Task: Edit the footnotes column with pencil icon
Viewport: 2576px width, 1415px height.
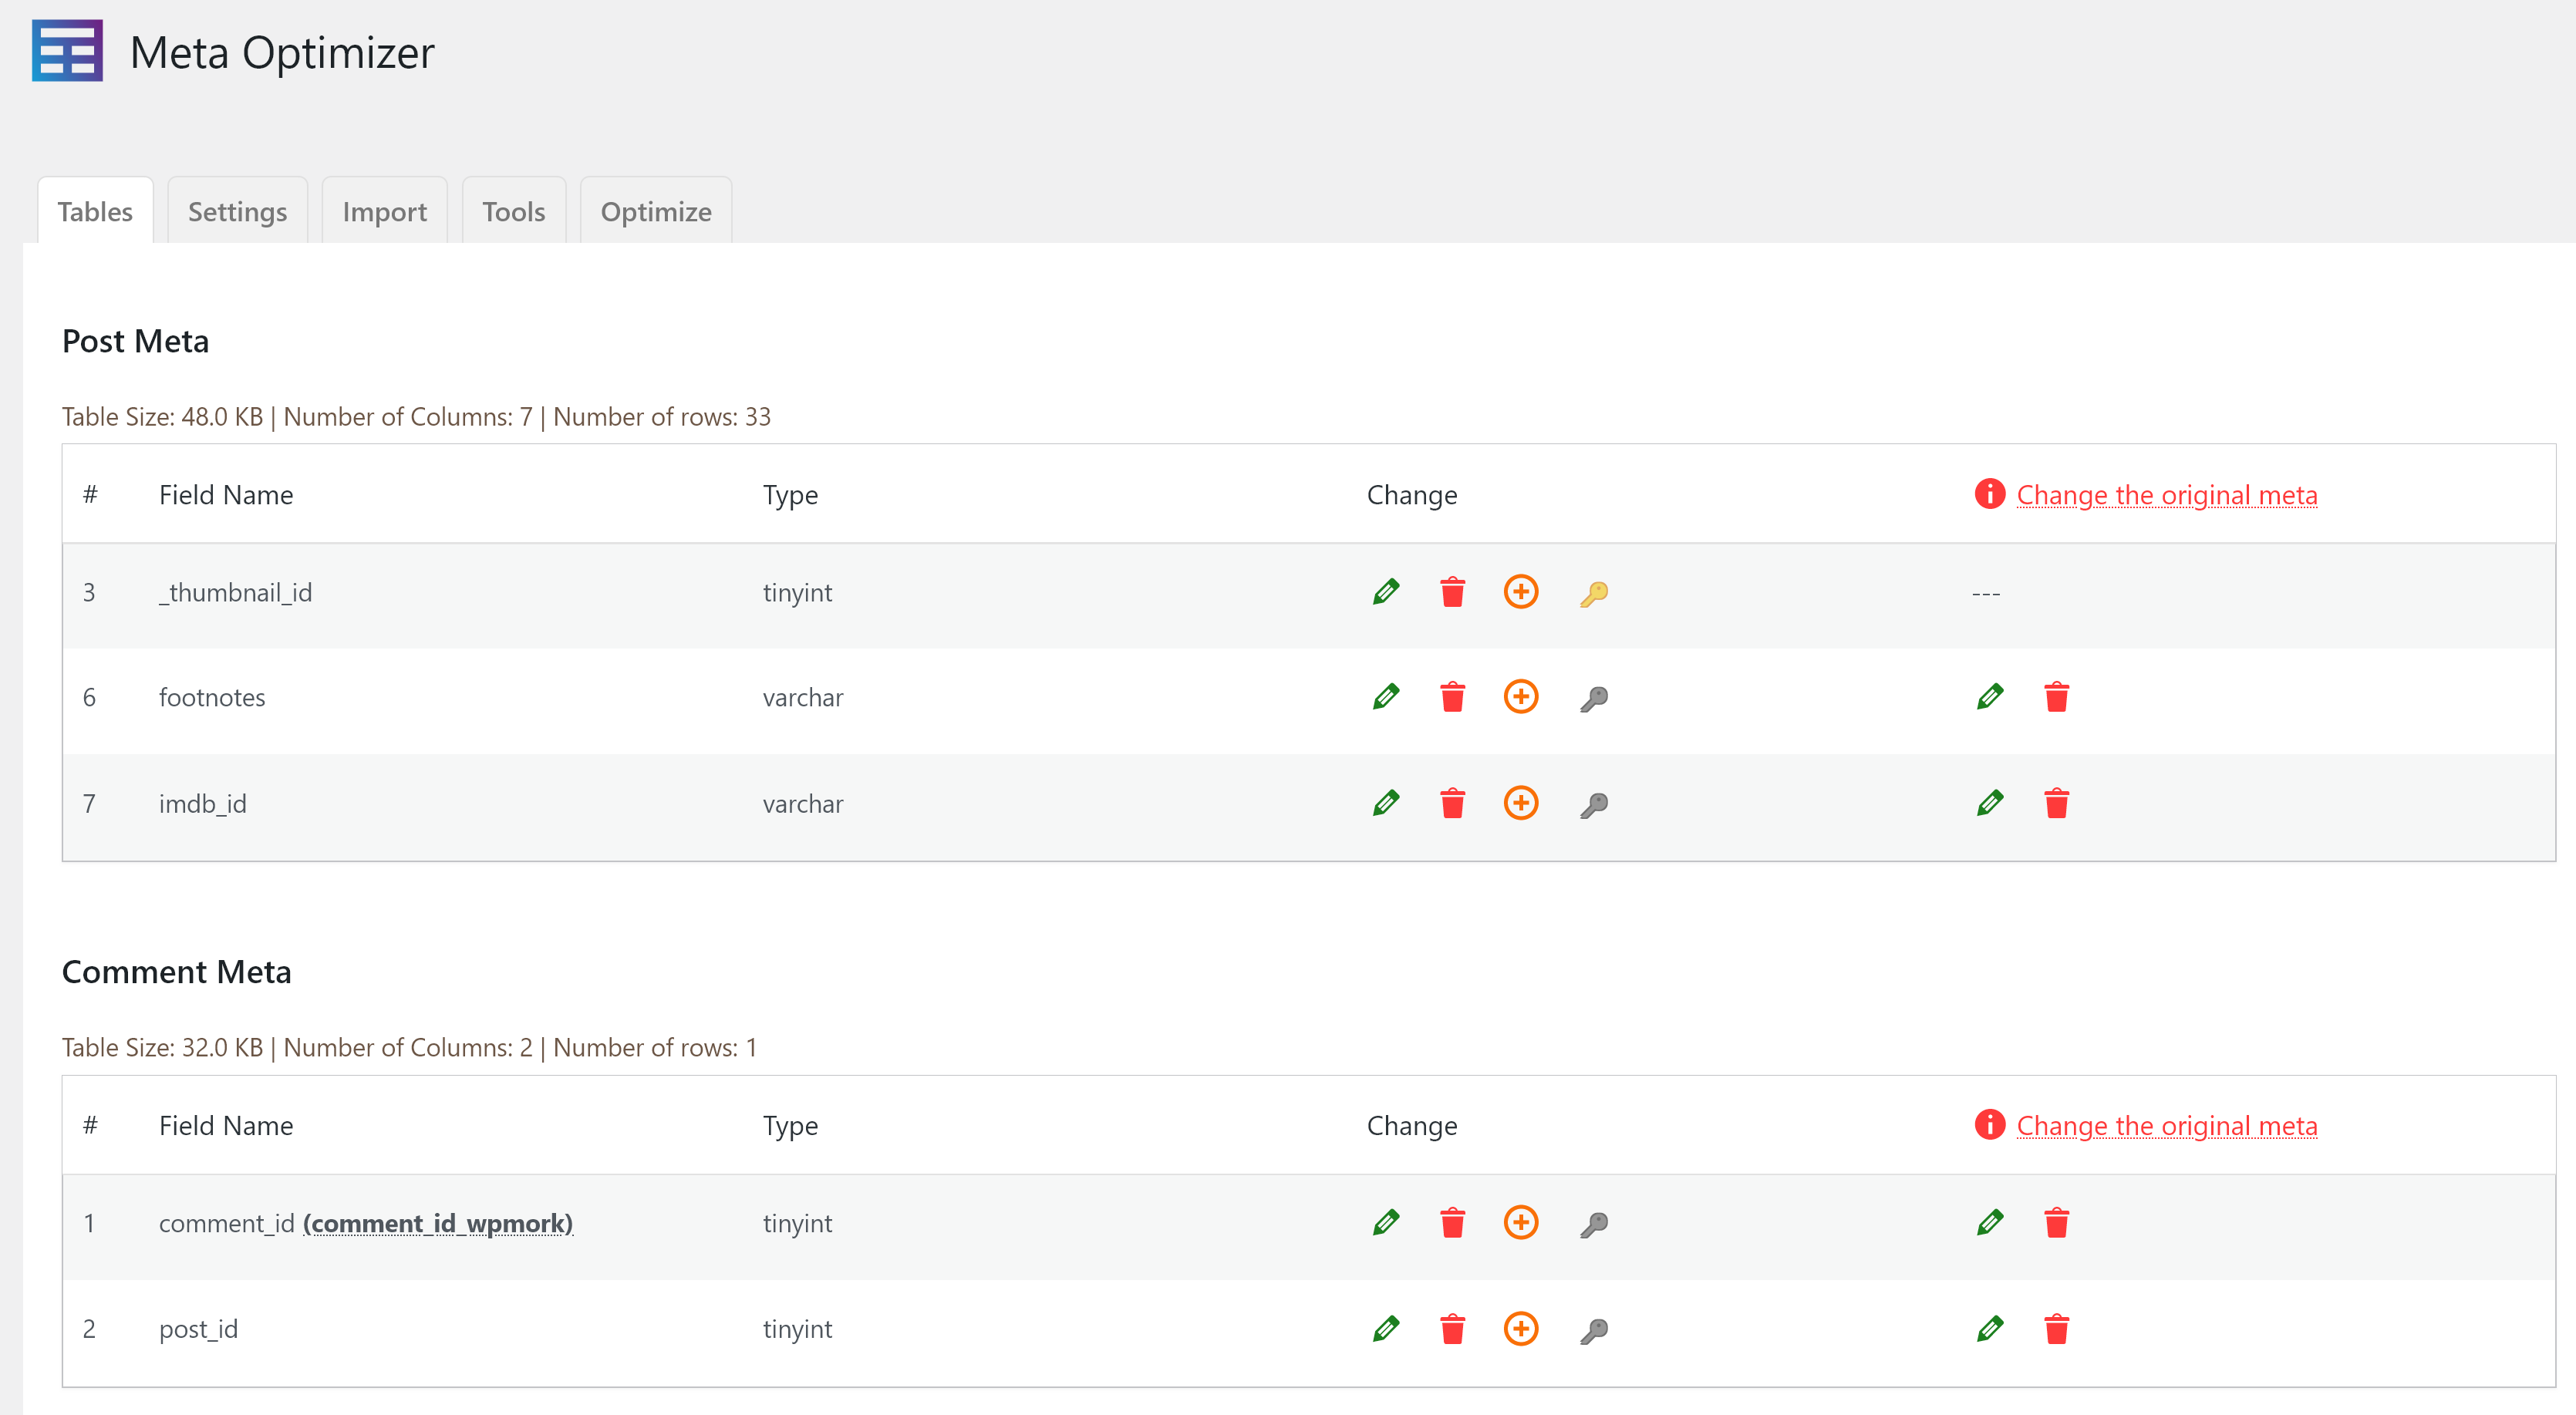Action: click(x=1386, y=697)
